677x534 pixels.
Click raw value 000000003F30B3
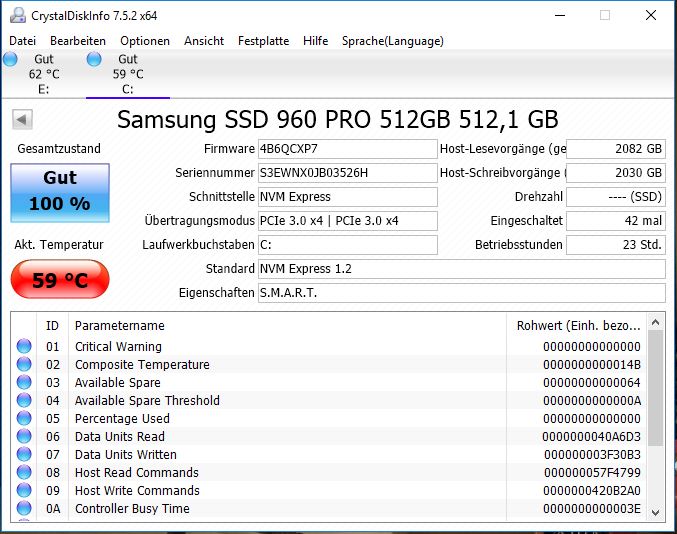click(592, 455)
